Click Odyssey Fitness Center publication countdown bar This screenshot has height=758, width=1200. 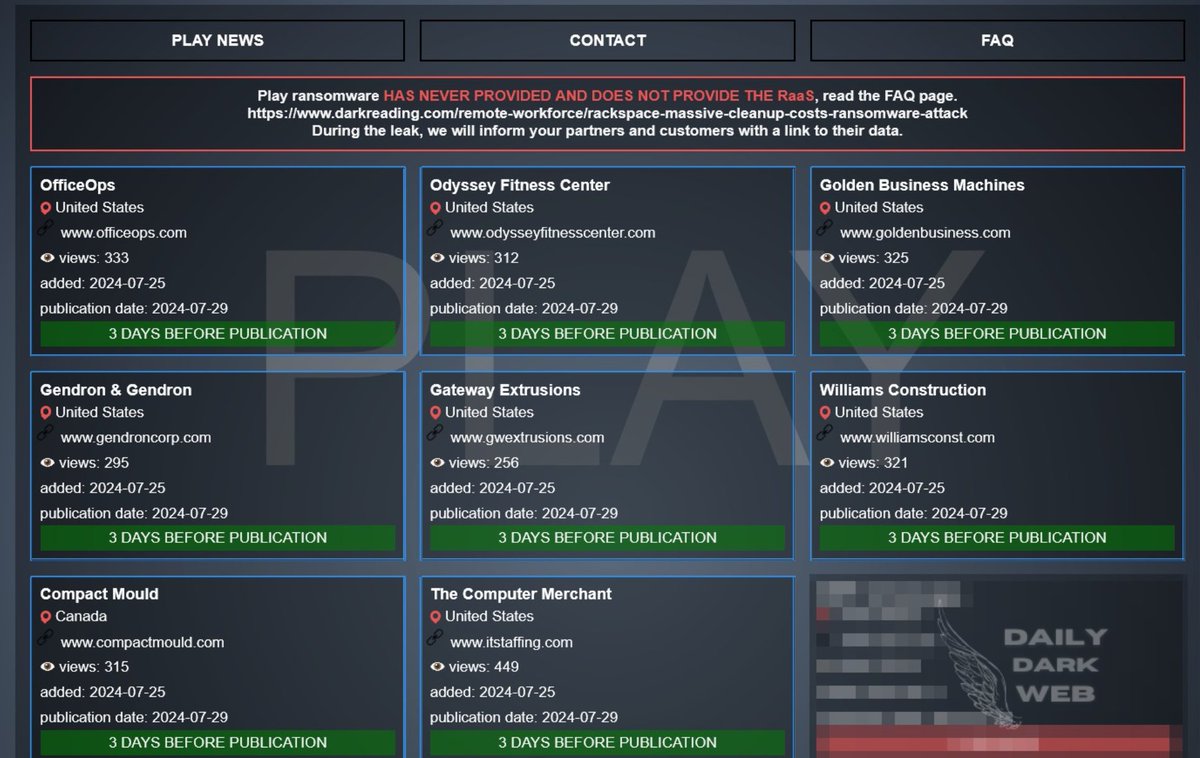607,334
